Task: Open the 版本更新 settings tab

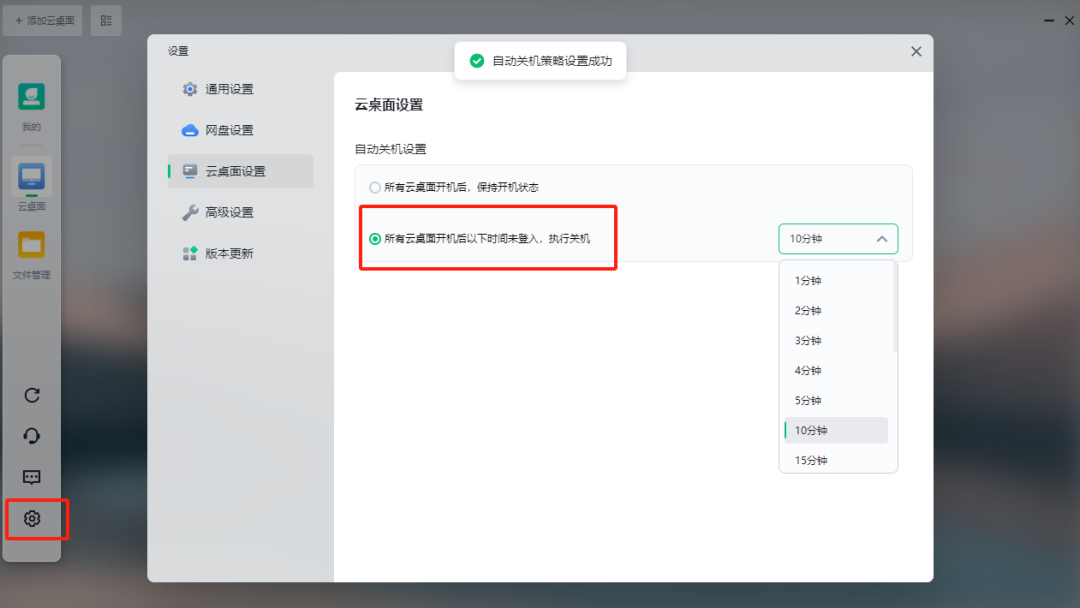Action: click(x=240, y=253)
